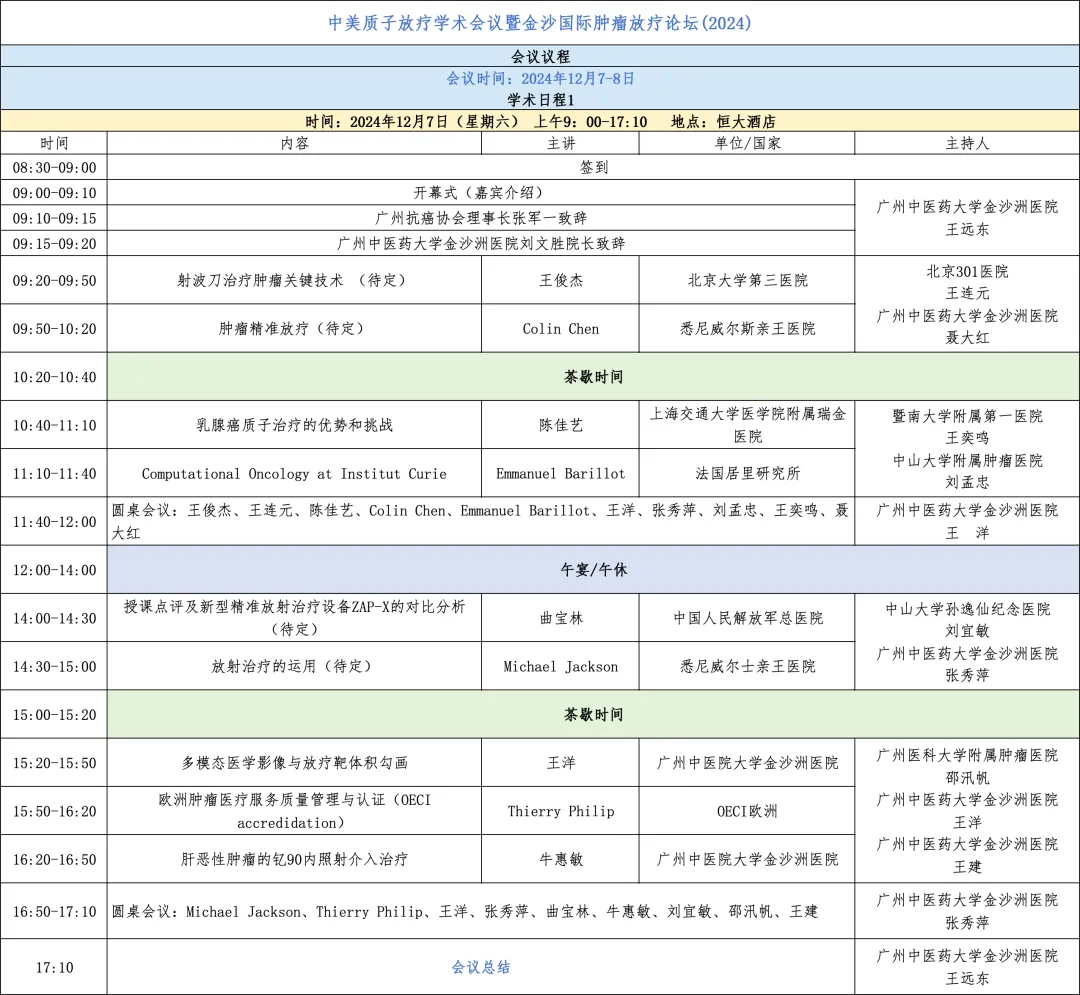Click 肝恶性肿瘤的钇90内照射介入治疗 topic
This screenshot has width=1080, height=995.
click(295, 859)
